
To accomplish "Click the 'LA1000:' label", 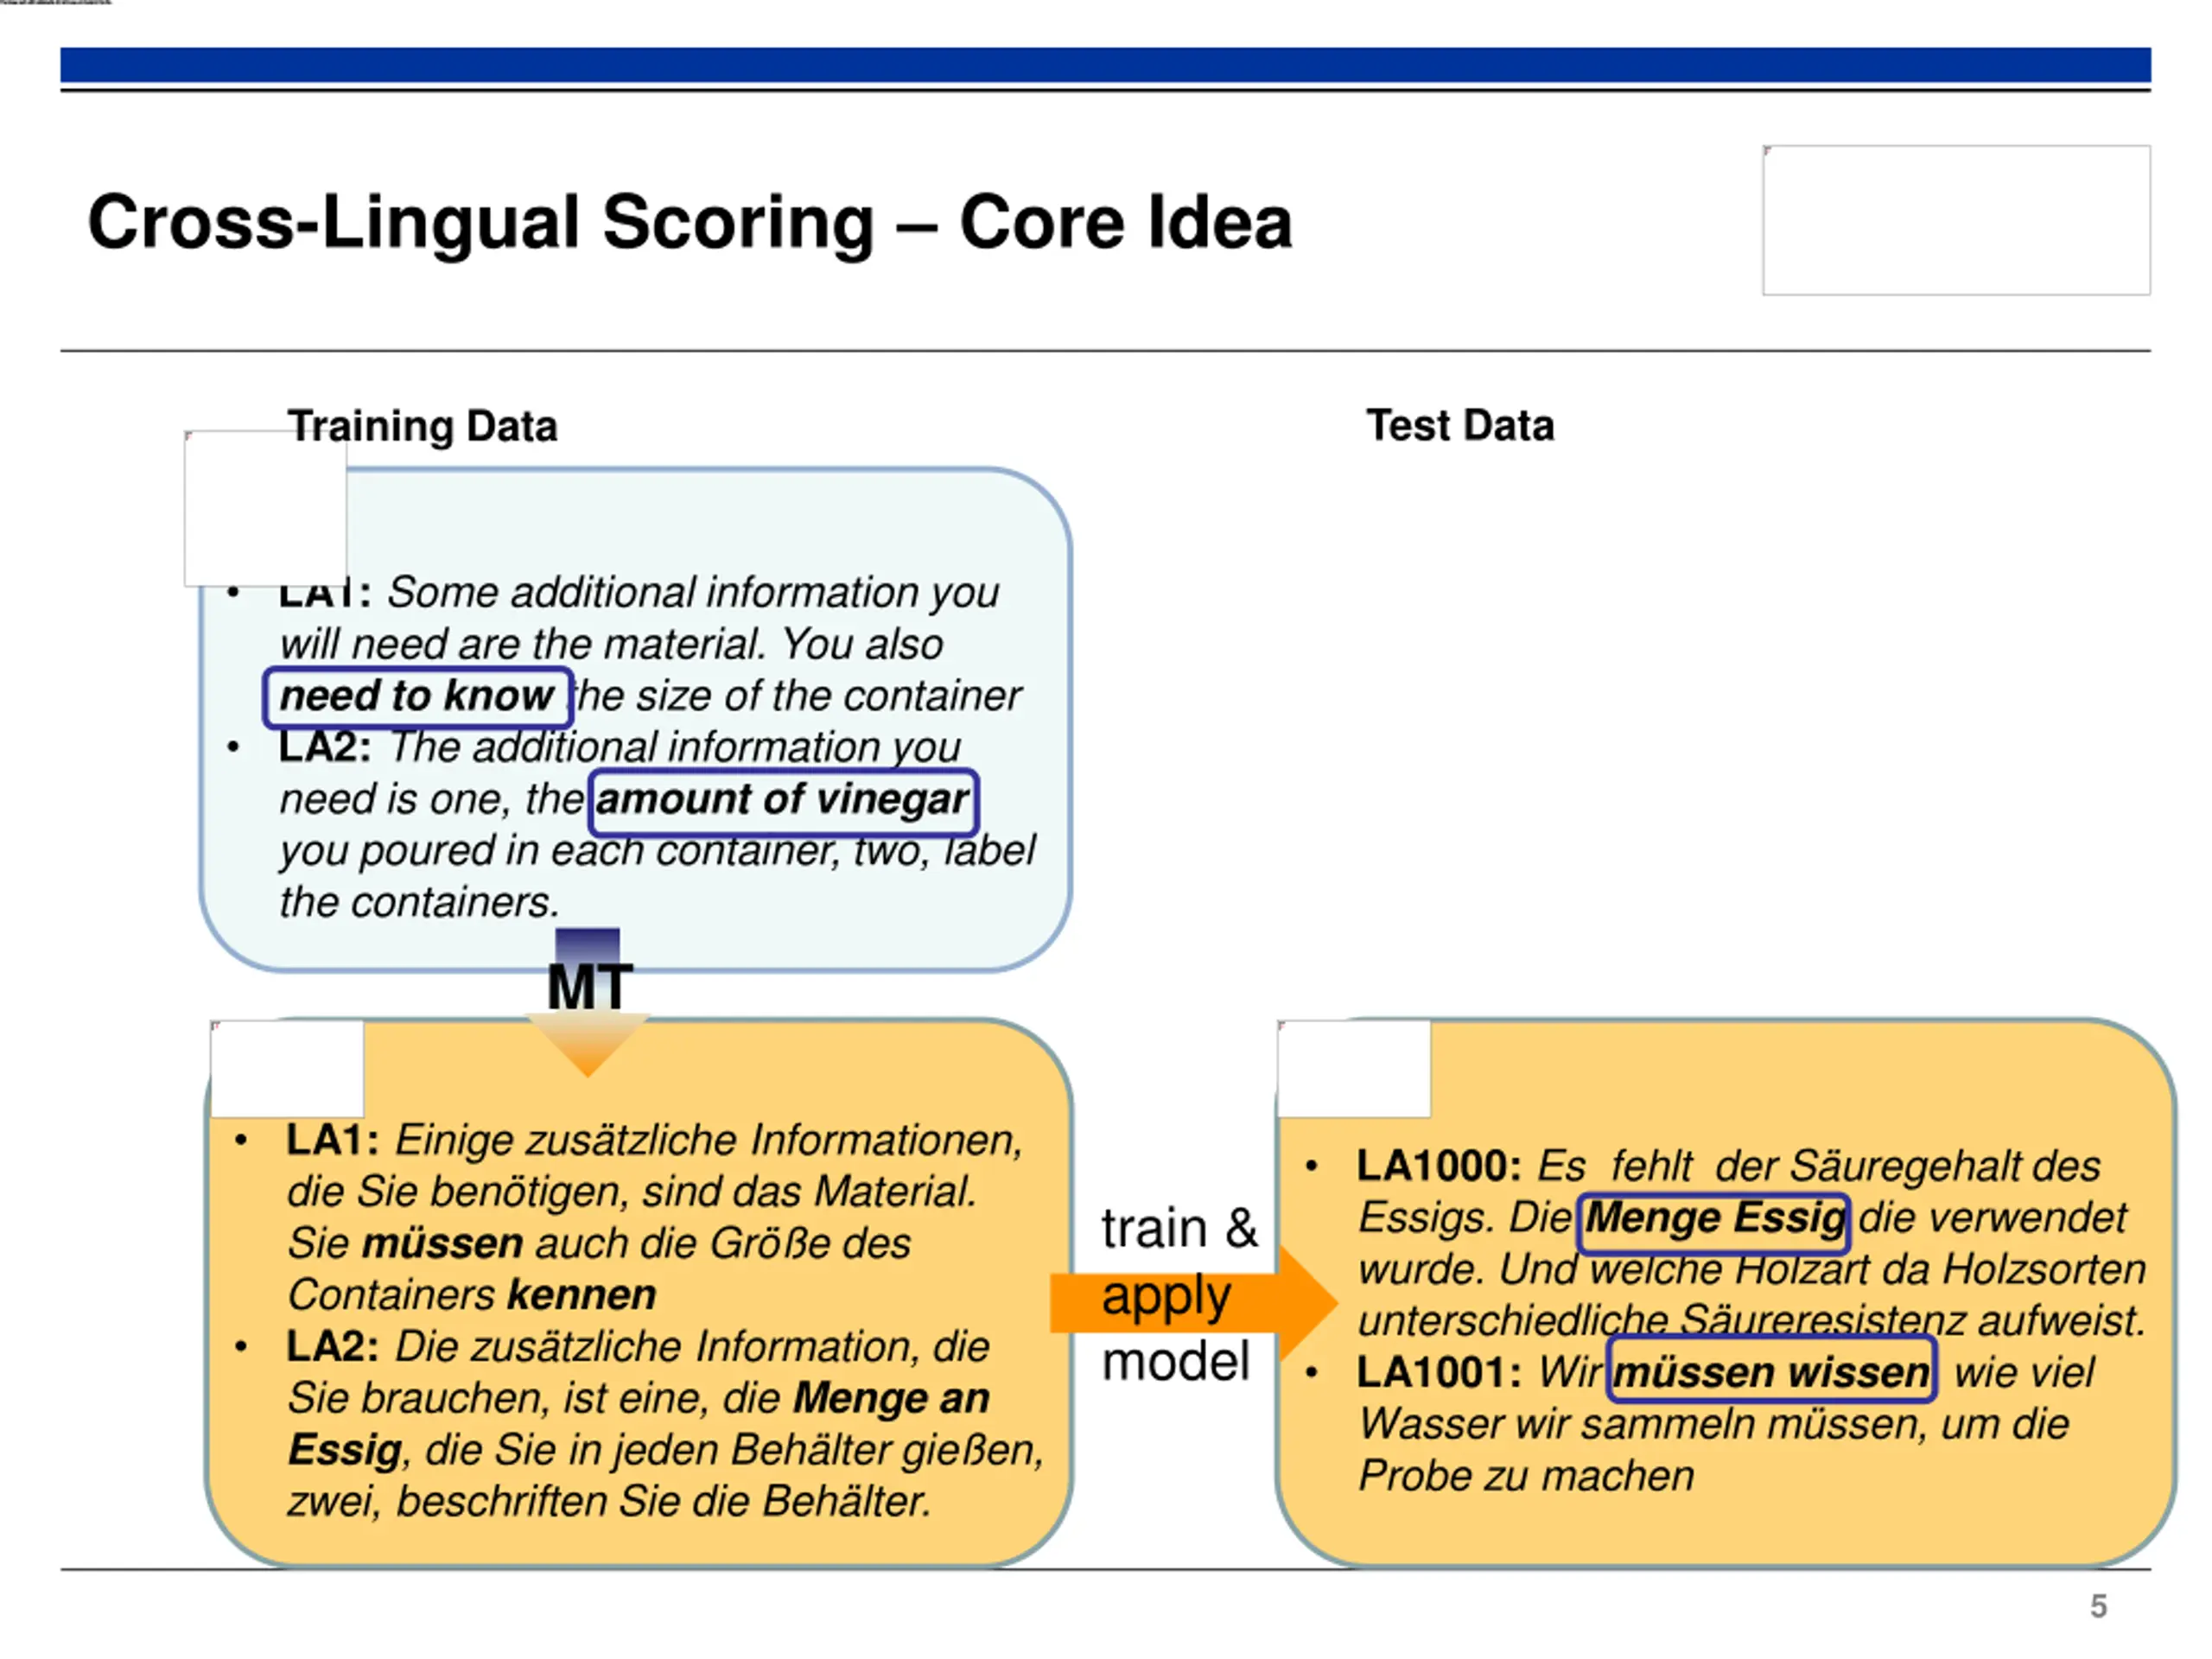I will 1438,1166.
